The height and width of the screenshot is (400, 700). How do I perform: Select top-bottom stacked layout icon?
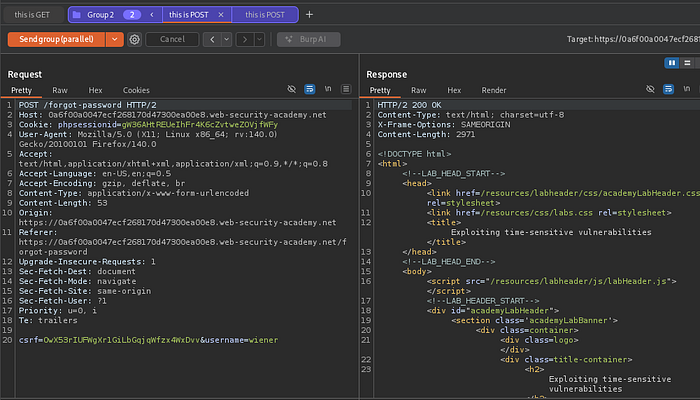pos(687,63)
